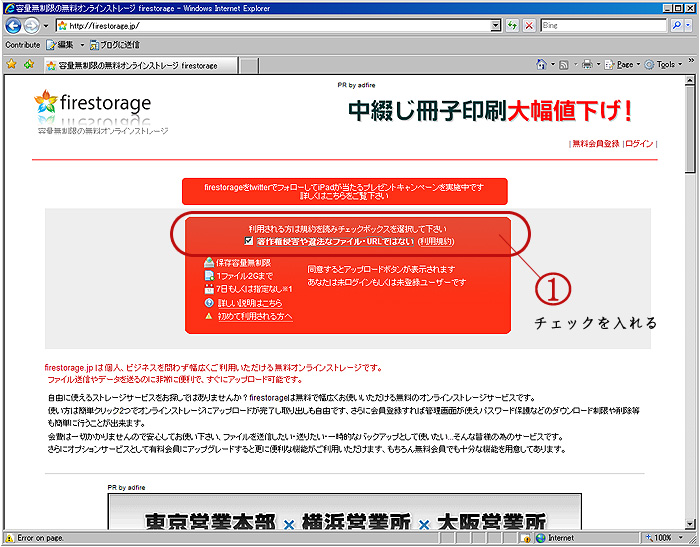Screen dimensions: 700x547
Task: Click the red Stop loading icon
Action: point(529,26)
